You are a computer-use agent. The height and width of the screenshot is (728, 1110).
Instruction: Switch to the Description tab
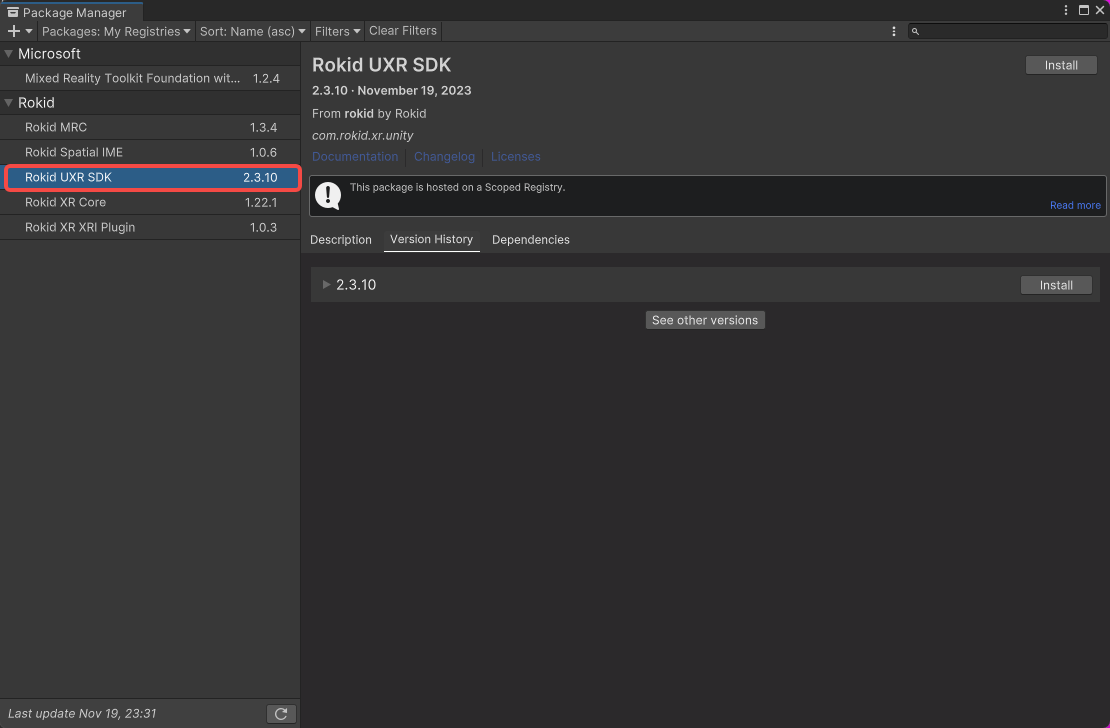pyautogui.click(x=341, y=240)
